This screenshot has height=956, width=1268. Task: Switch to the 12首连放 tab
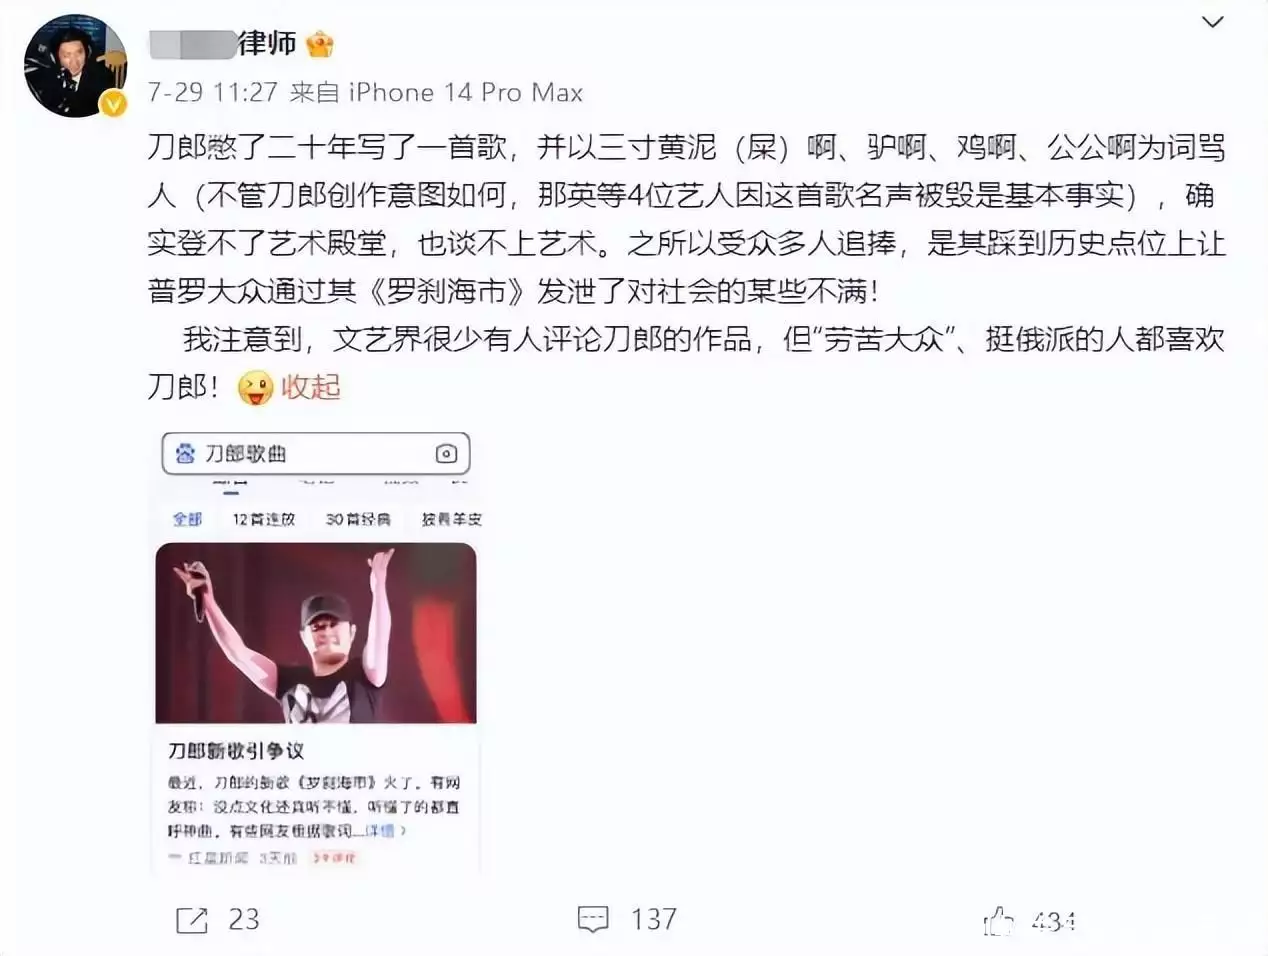coord(264,519)
